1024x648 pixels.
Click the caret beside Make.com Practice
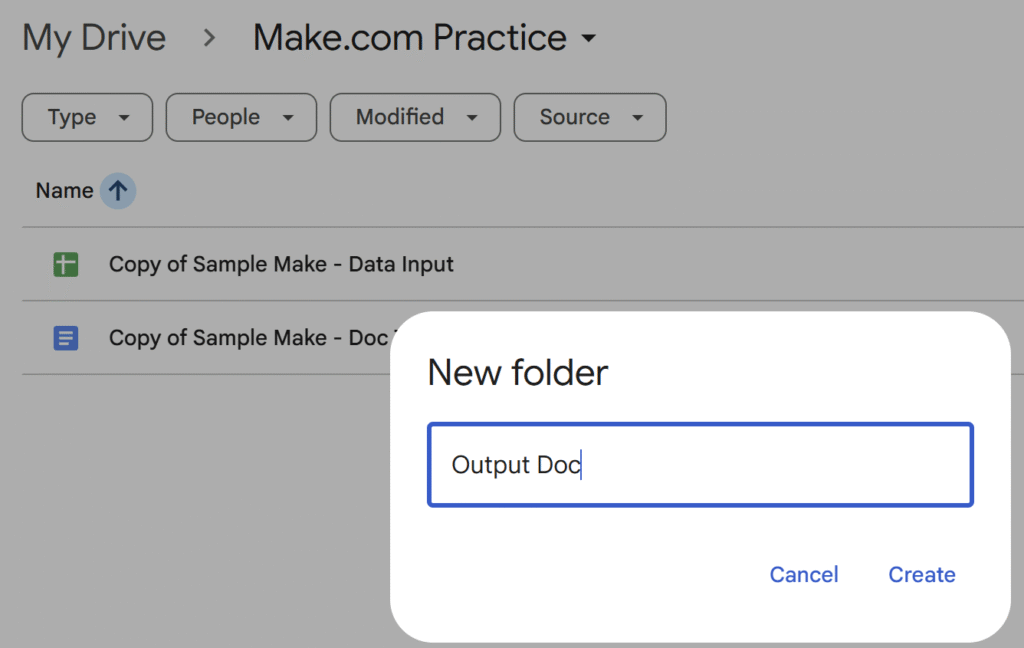tap(589, 39)
